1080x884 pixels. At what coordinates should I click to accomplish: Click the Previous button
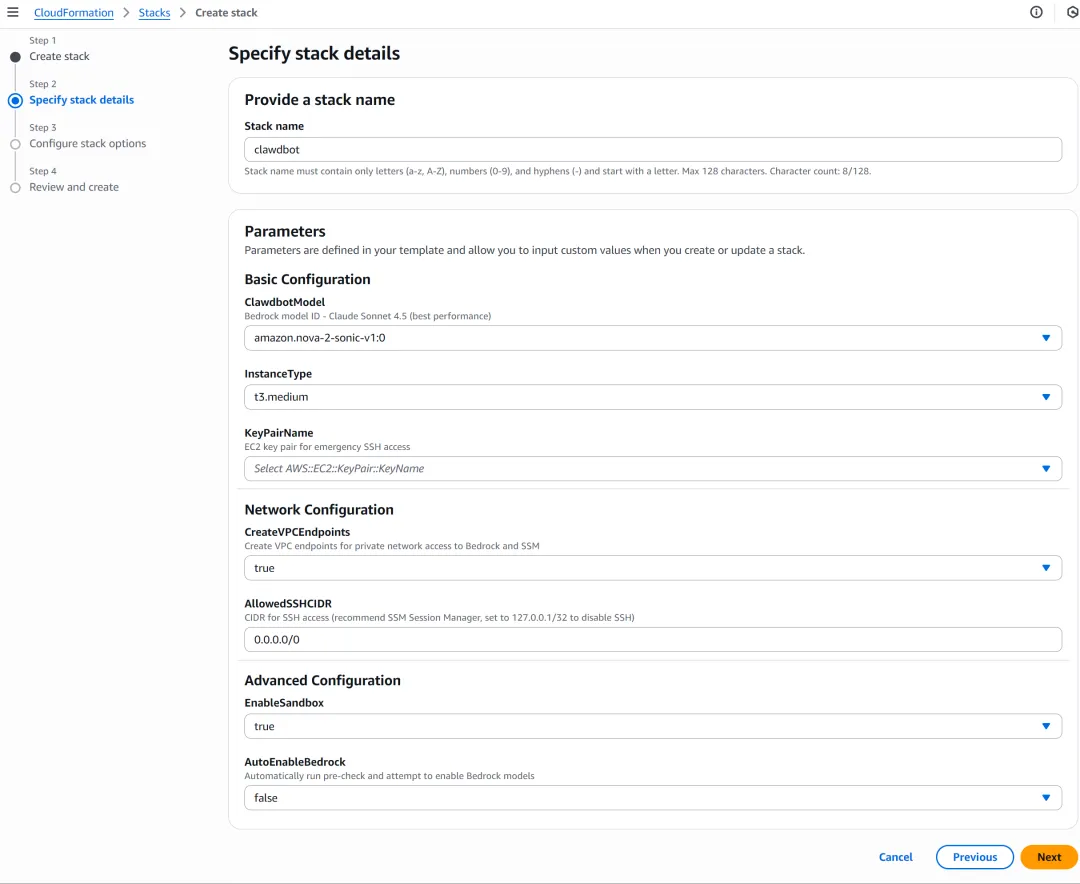[975, 857]
